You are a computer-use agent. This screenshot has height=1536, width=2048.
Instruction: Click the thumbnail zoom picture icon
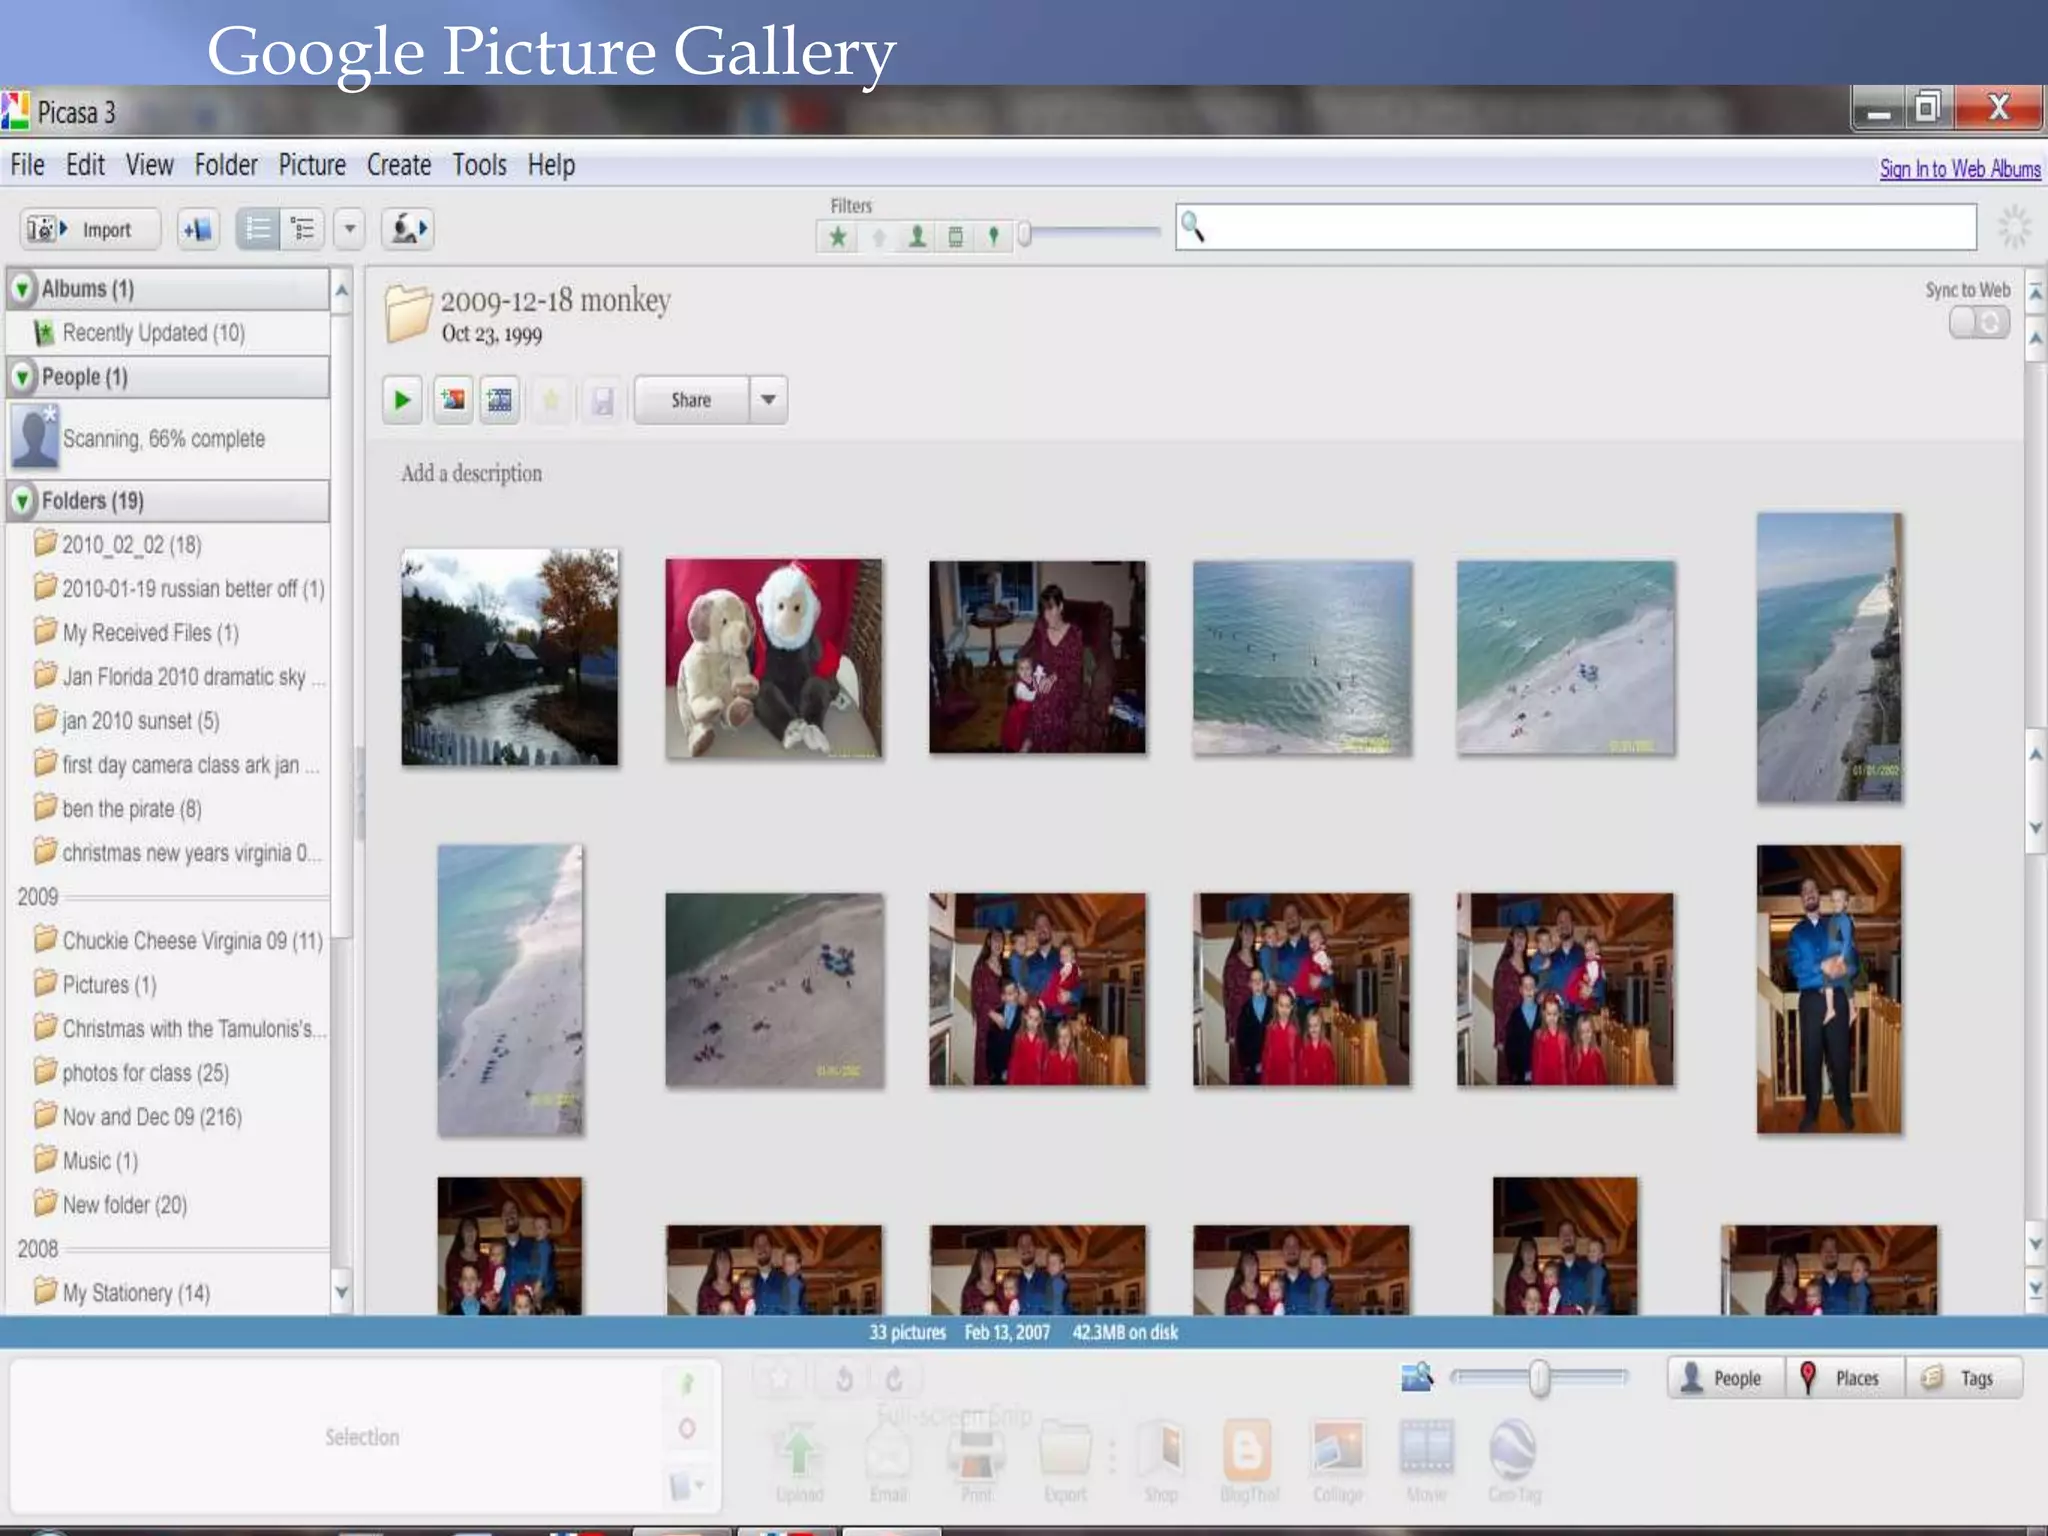[x=1417, y=1378]
